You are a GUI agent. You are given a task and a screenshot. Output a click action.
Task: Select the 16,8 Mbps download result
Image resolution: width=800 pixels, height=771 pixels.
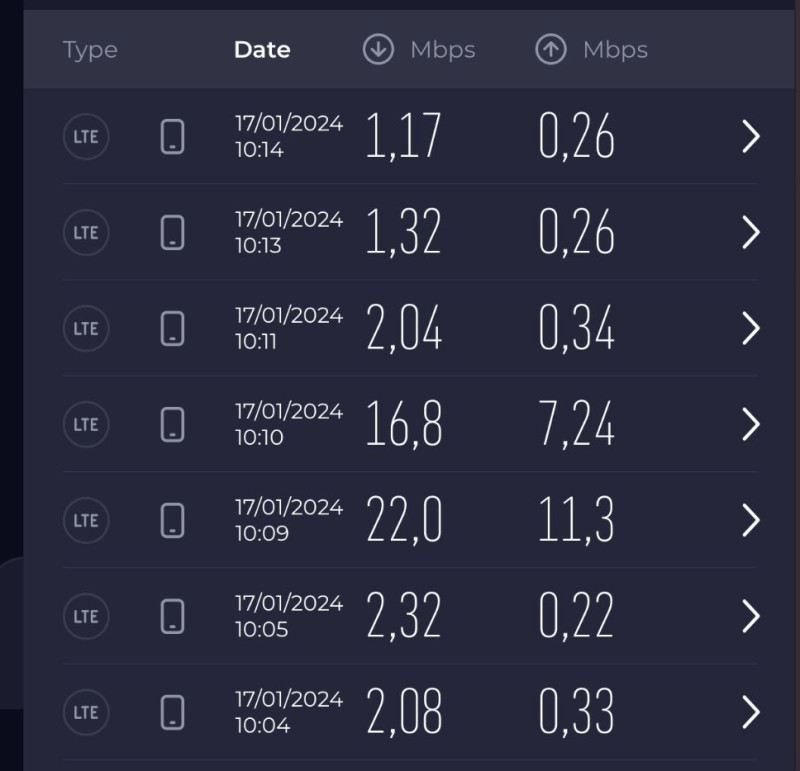[404, 425]
